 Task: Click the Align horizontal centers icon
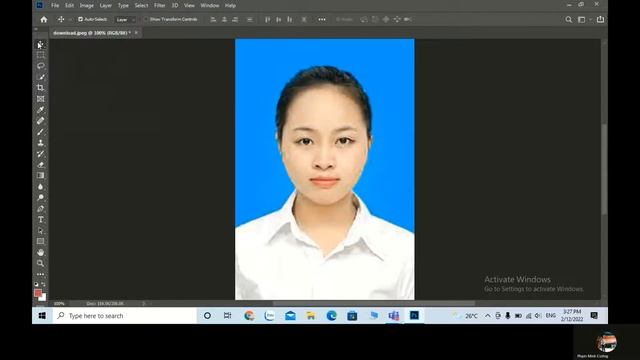tap(224, 19)
